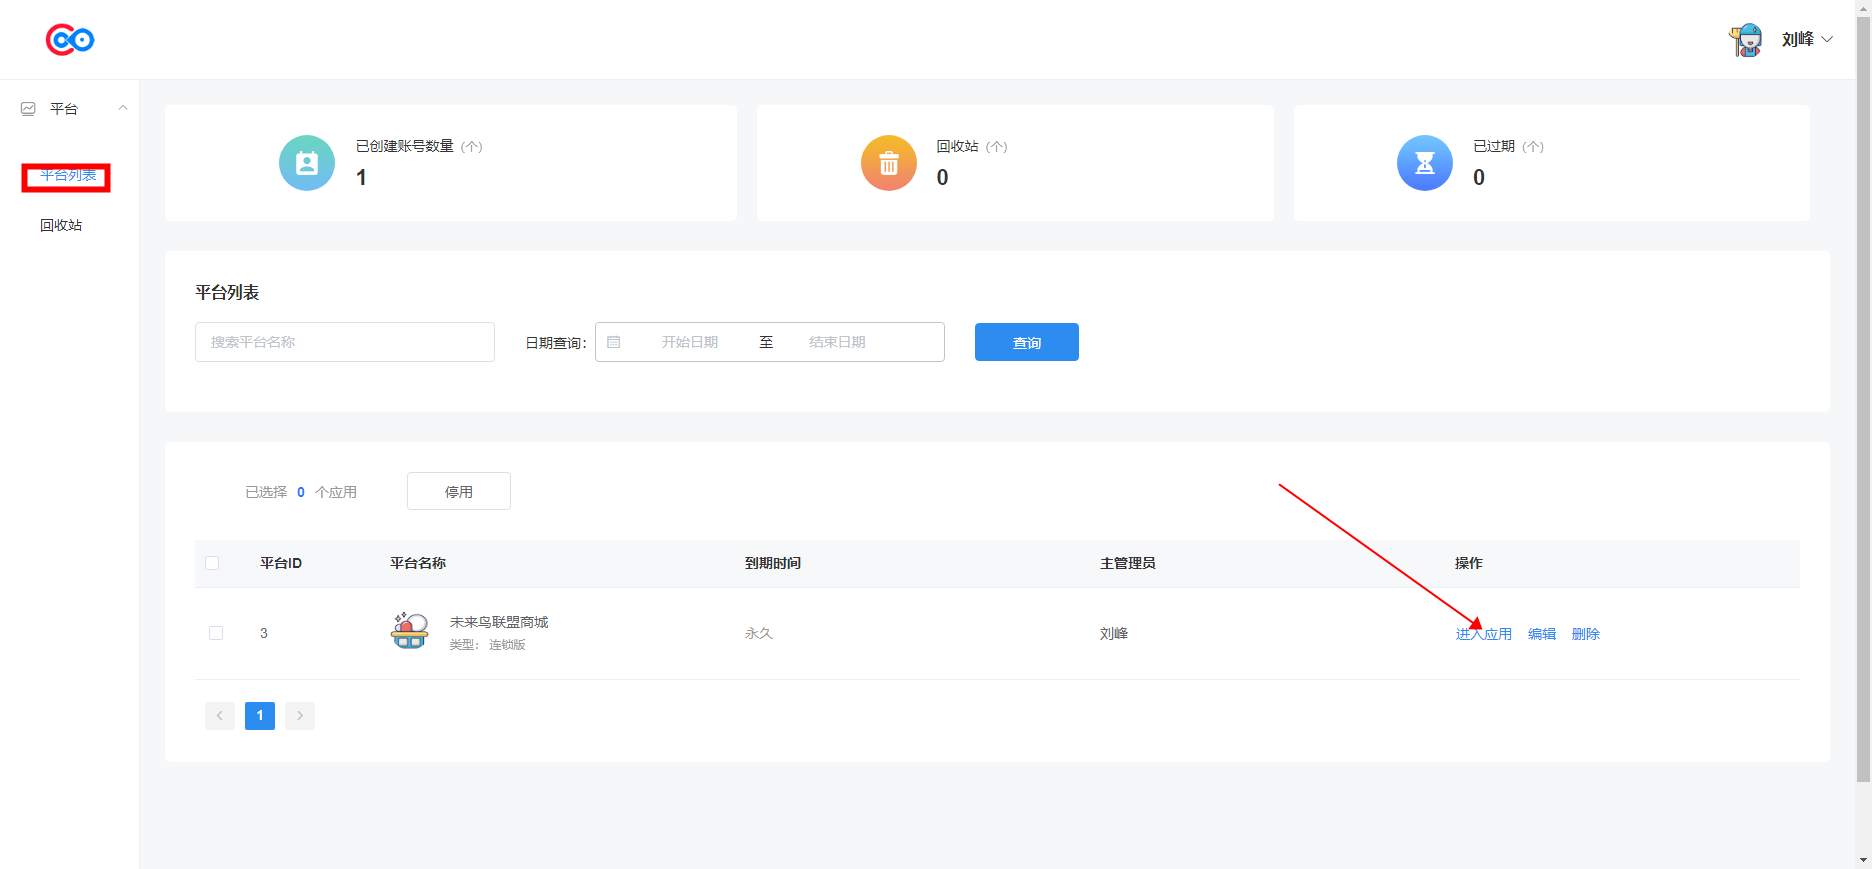
Task: Click the 停用 button
Action: [458, 492]
